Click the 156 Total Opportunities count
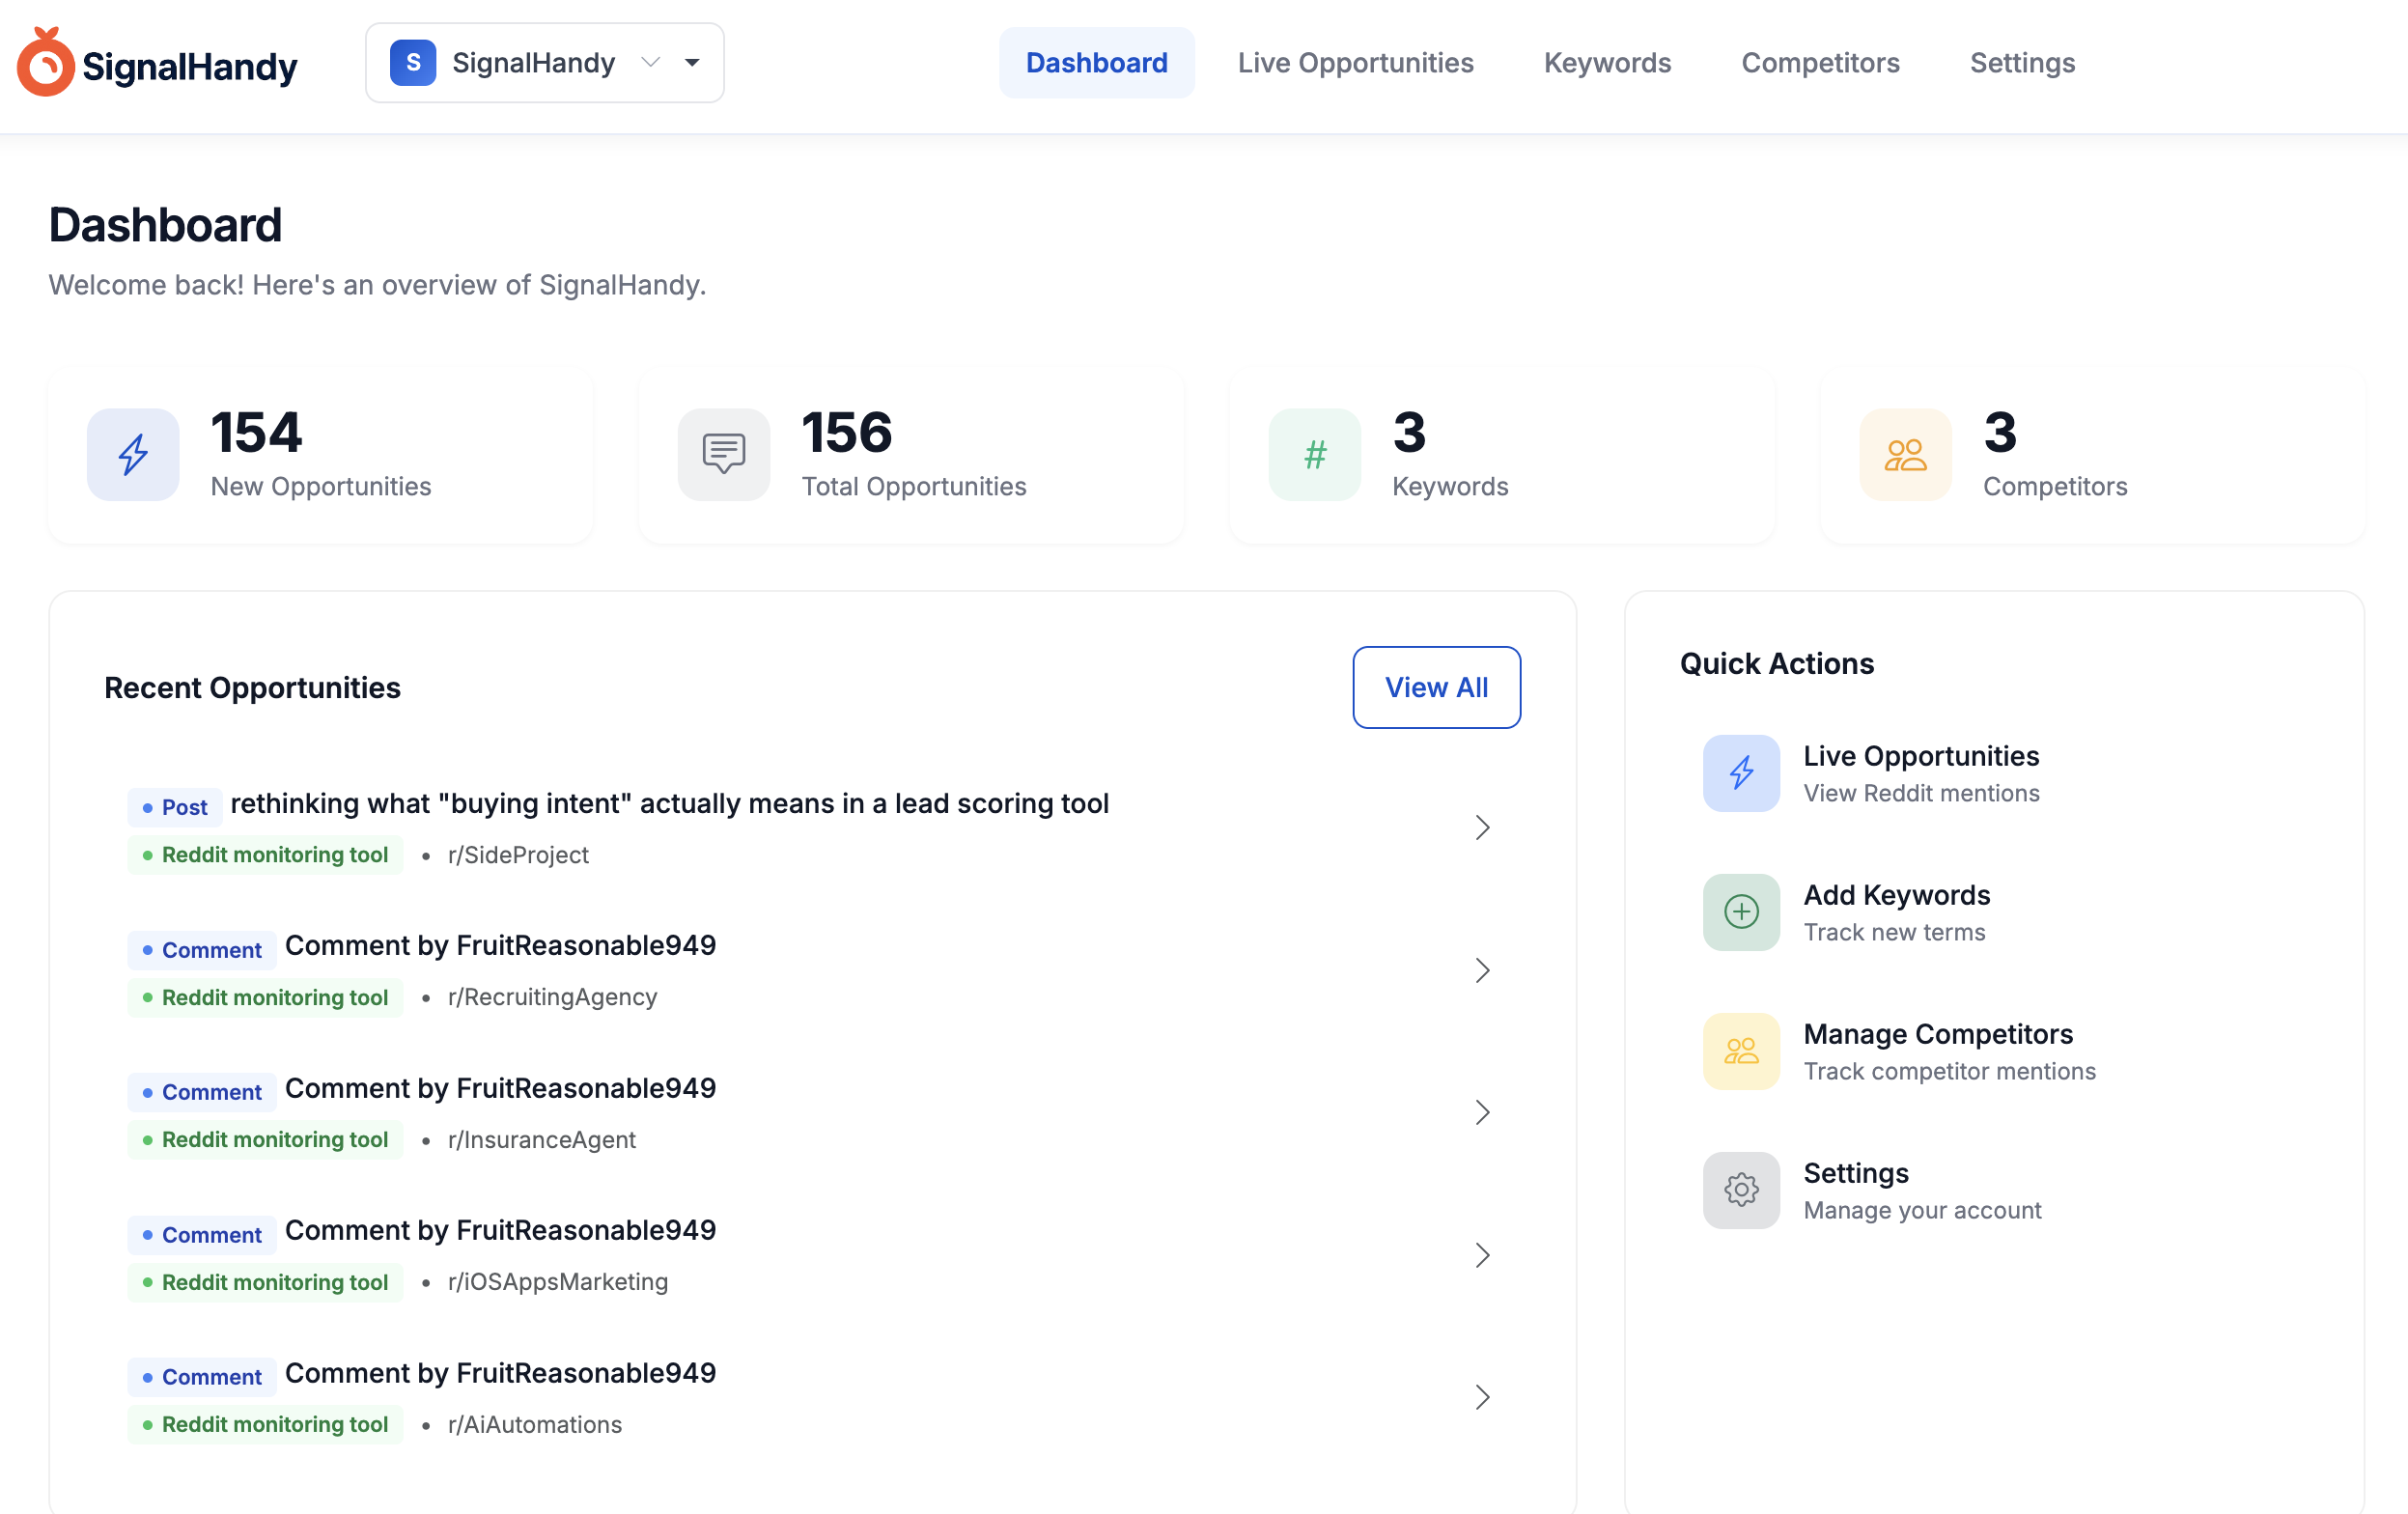 click(847, 432)
